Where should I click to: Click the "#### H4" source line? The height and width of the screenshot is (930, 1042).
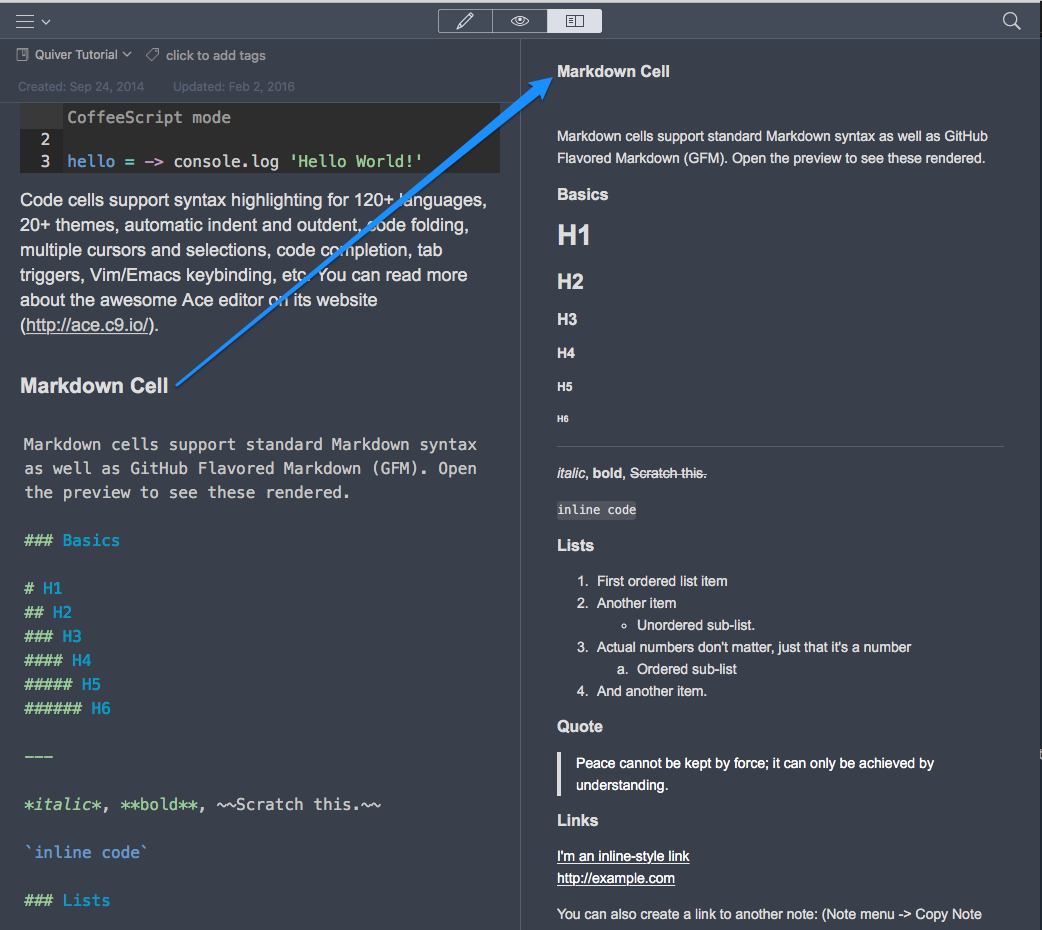pos(58,660)
